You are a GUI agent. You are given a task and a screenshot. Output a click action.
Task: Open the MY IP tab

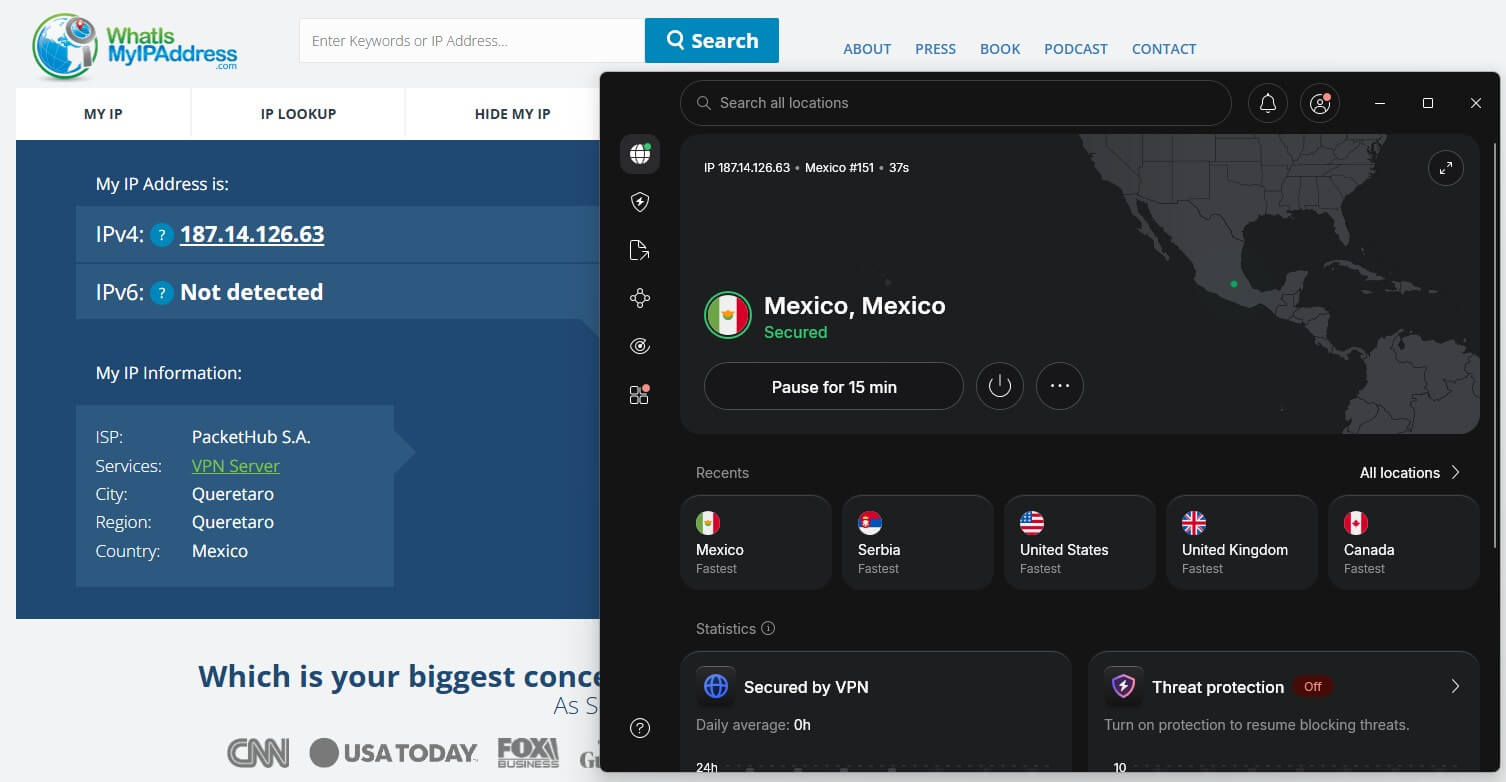click(x=103, y=114)
